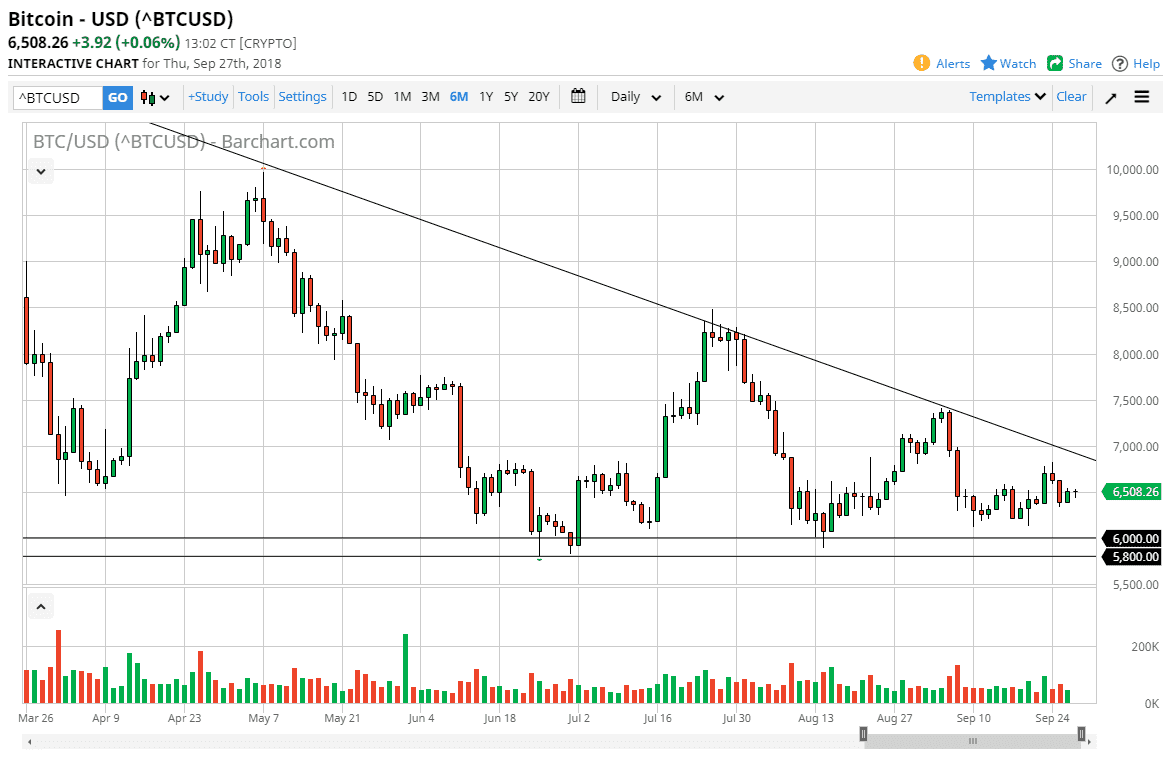
Task: Click the ^BTCUSD symbol input field
Action: tap(55, 97)
